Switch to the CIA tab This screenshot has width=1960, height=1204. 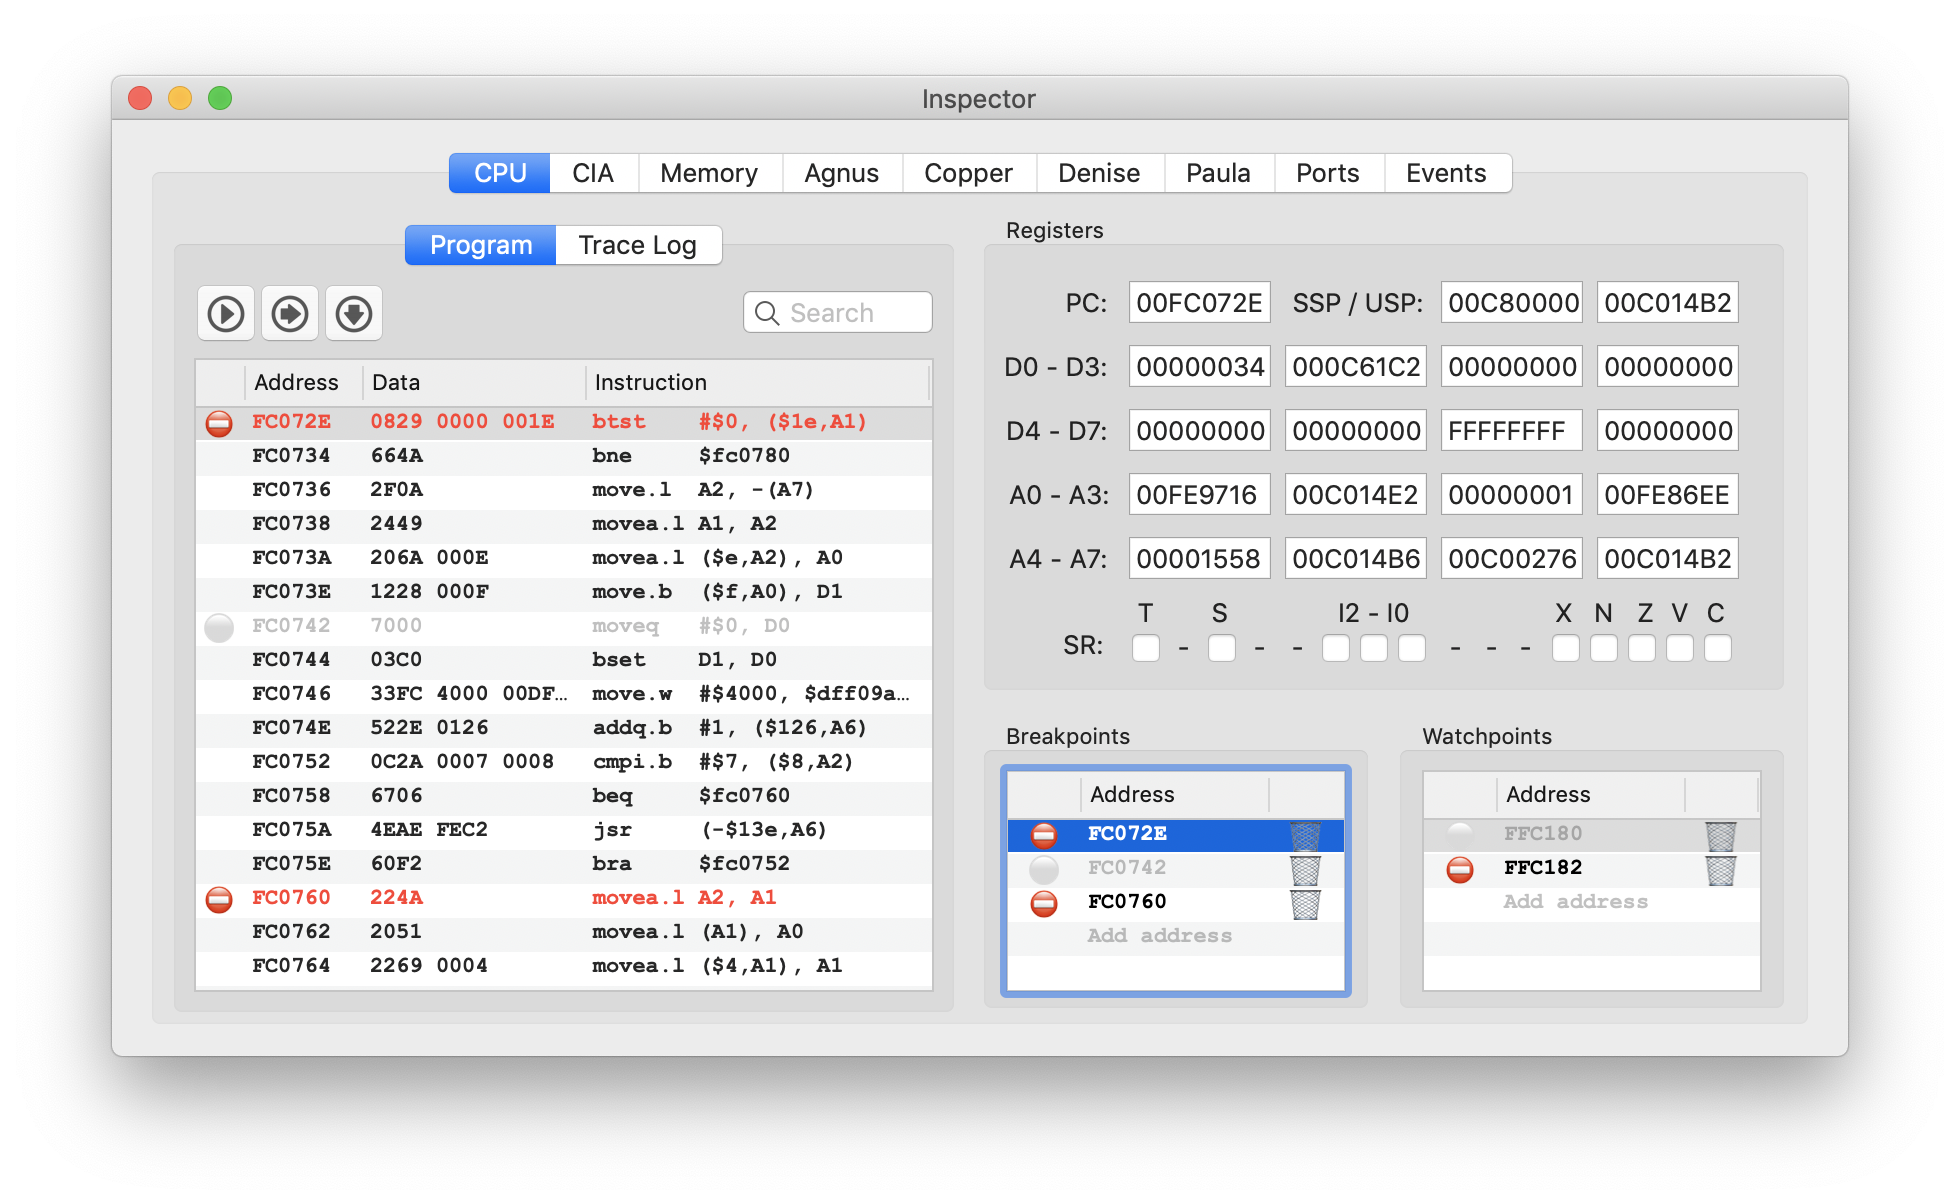click(x=593, y=173)
